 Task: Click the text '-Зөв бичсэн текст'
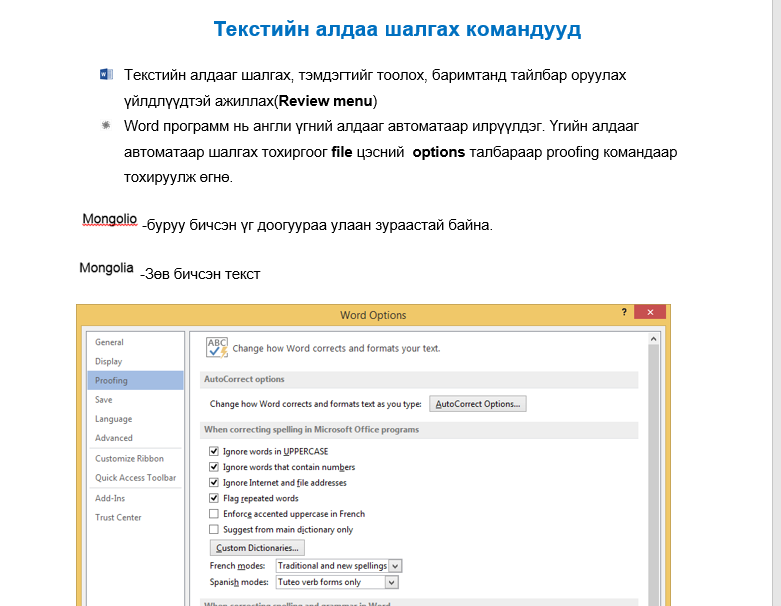click(x=200, y=274)
